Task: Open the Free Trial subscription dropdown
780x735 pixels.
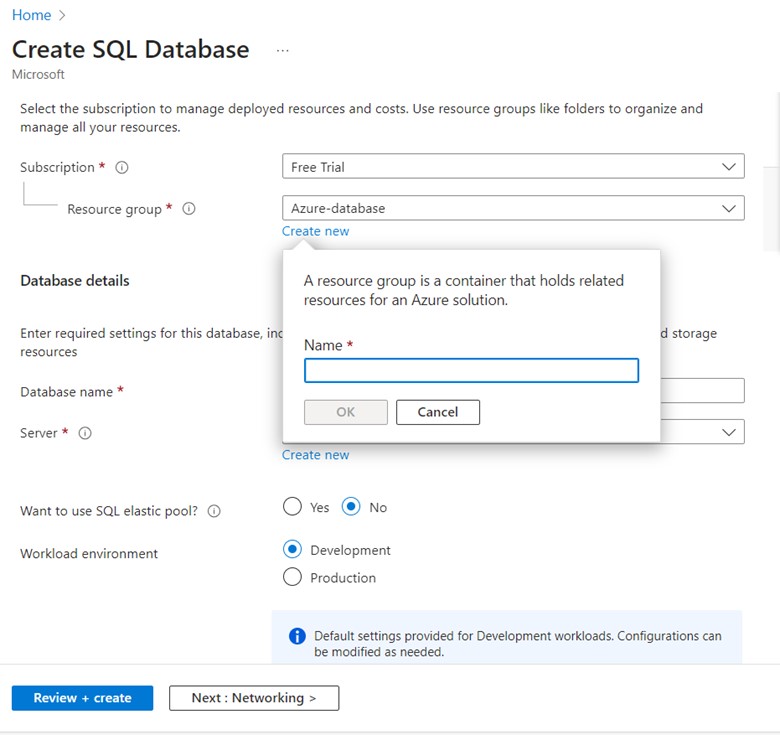Action: (513, 167)
